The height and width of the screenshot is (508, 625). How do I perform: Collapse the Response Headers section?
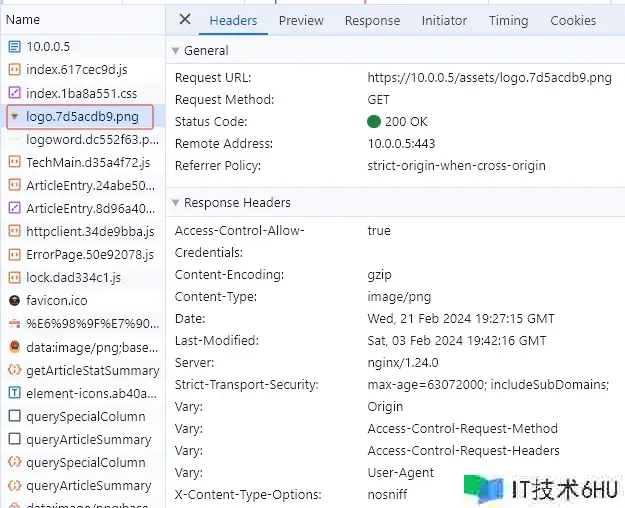point(176,203)
